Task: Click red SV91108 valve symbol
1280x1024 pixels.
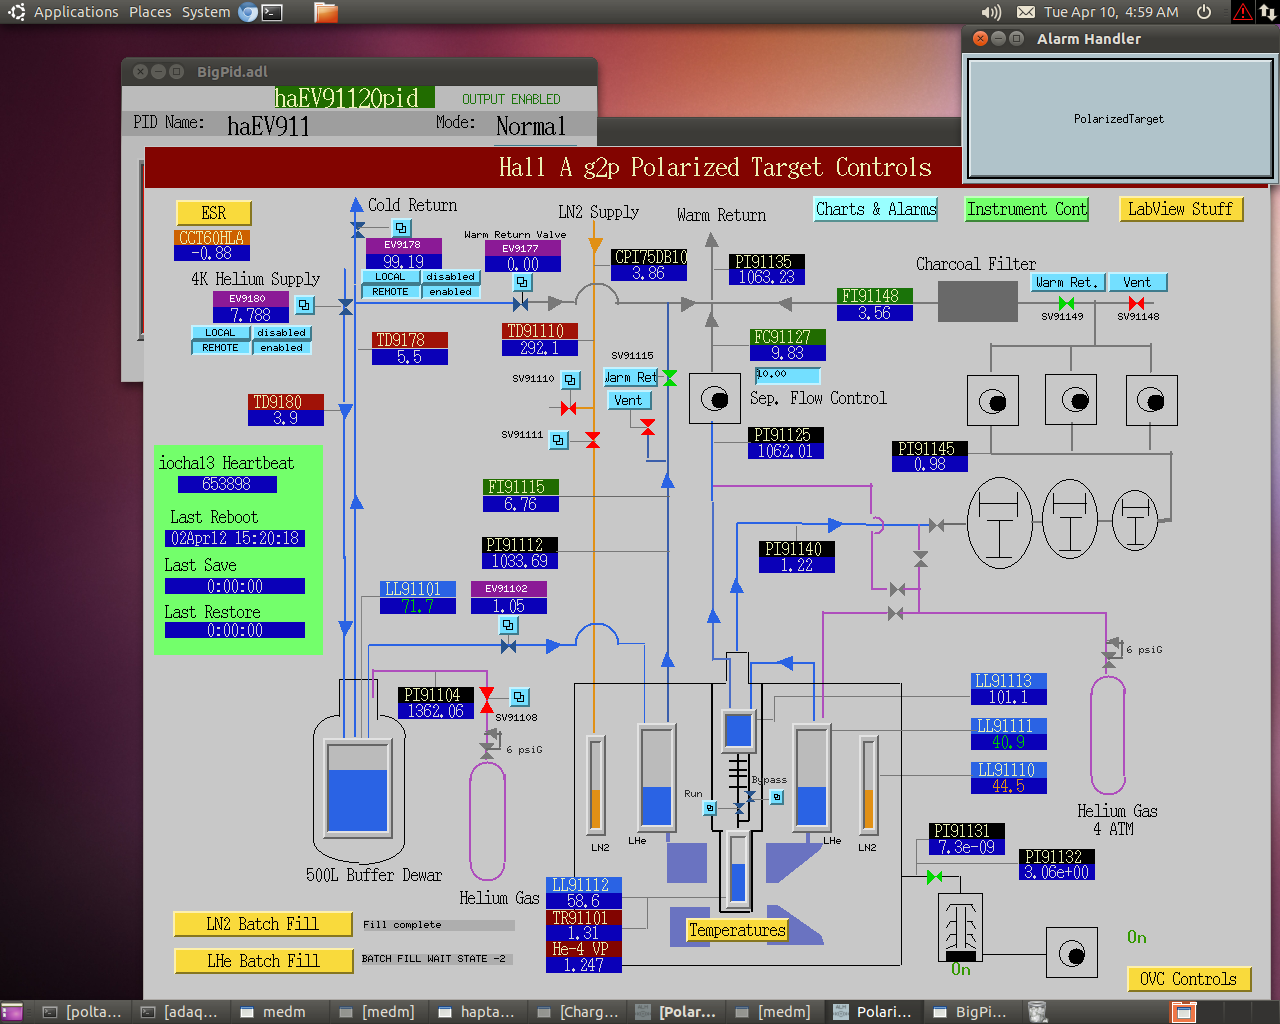Action: 487,701
